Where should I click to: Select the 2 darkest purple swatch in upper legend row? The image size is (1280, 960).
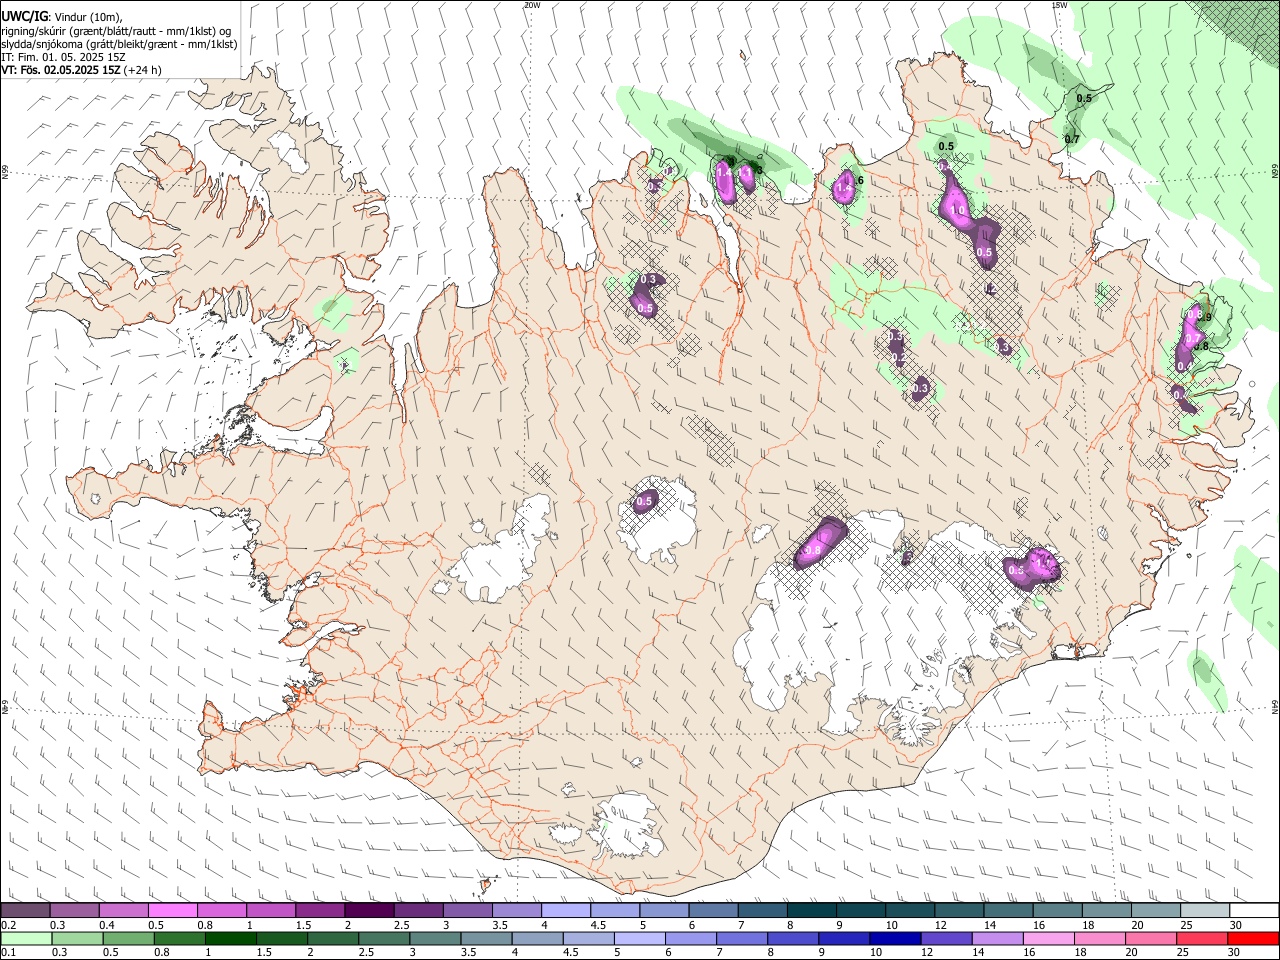pyautogui.click(x=368, y=911)
